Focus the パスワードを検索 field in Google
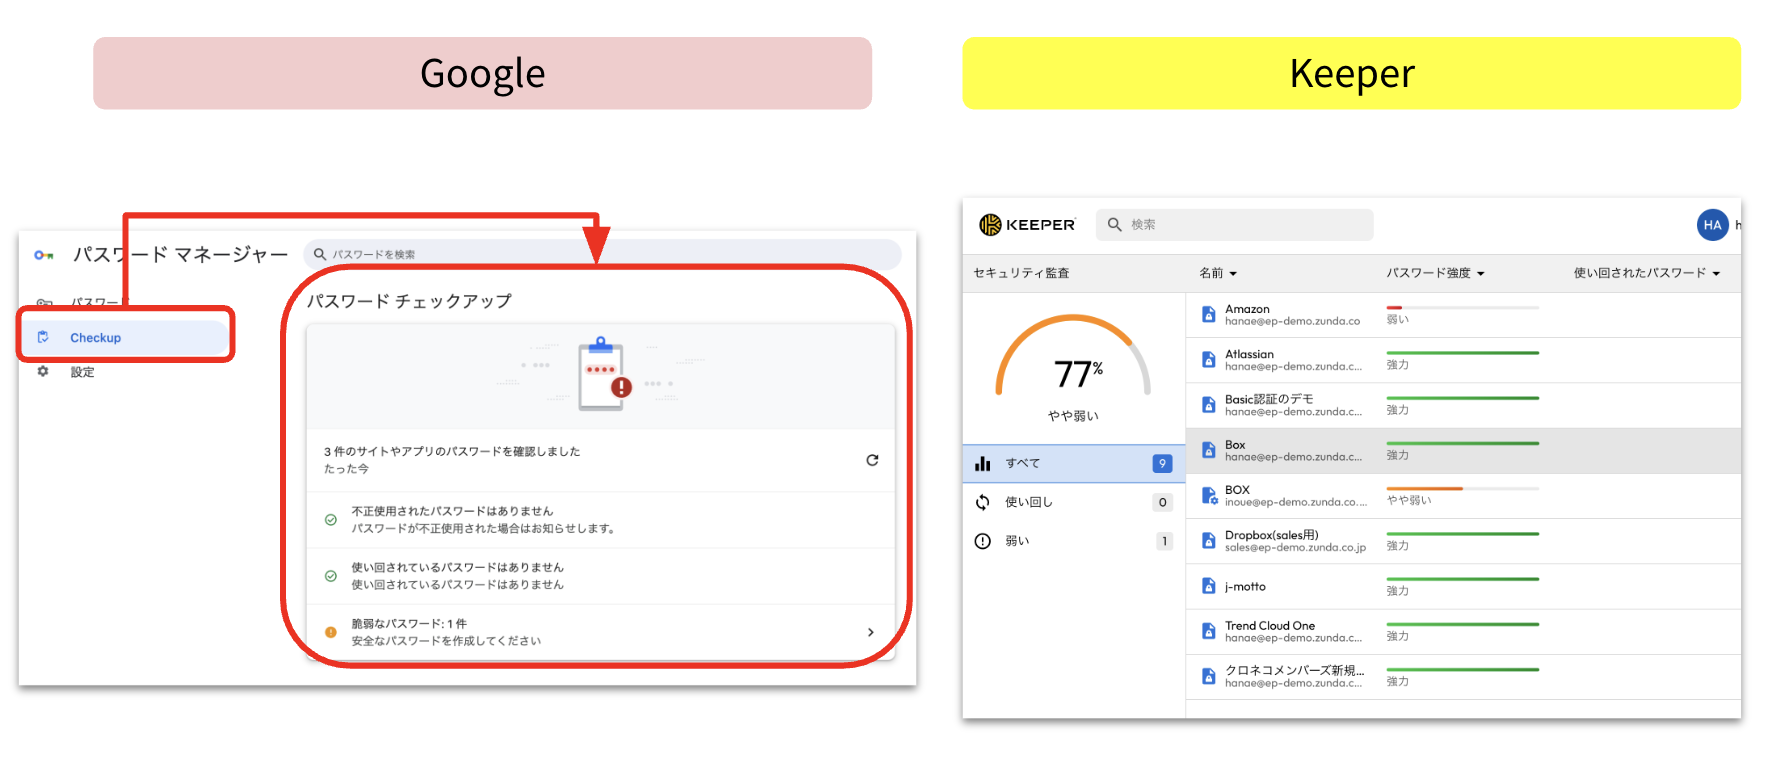The image size is (1774, 768). [x=602, y=254]
